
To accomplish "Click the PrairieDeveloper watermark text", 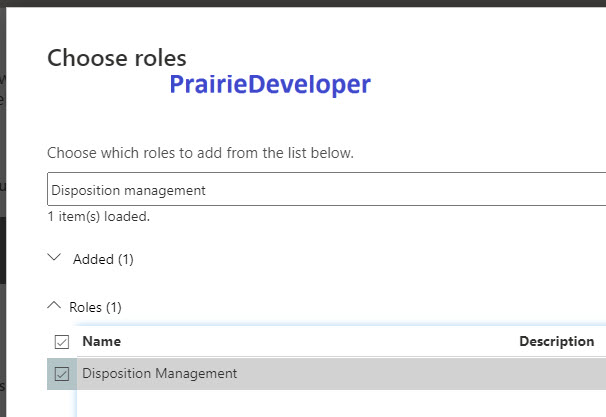I will [270, 84].
